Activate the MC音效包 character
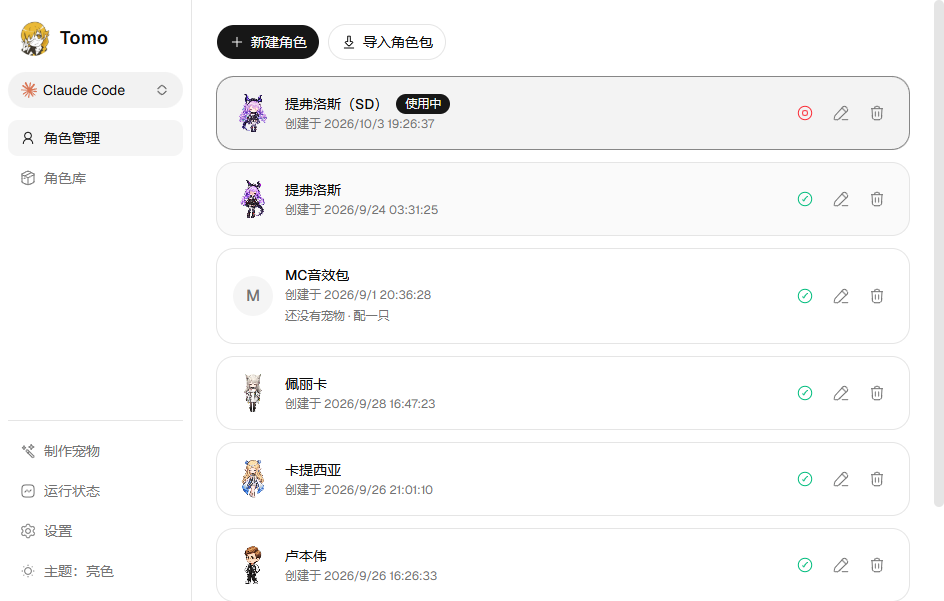This screenshot has width=944, height=601. tap(805, 296)
